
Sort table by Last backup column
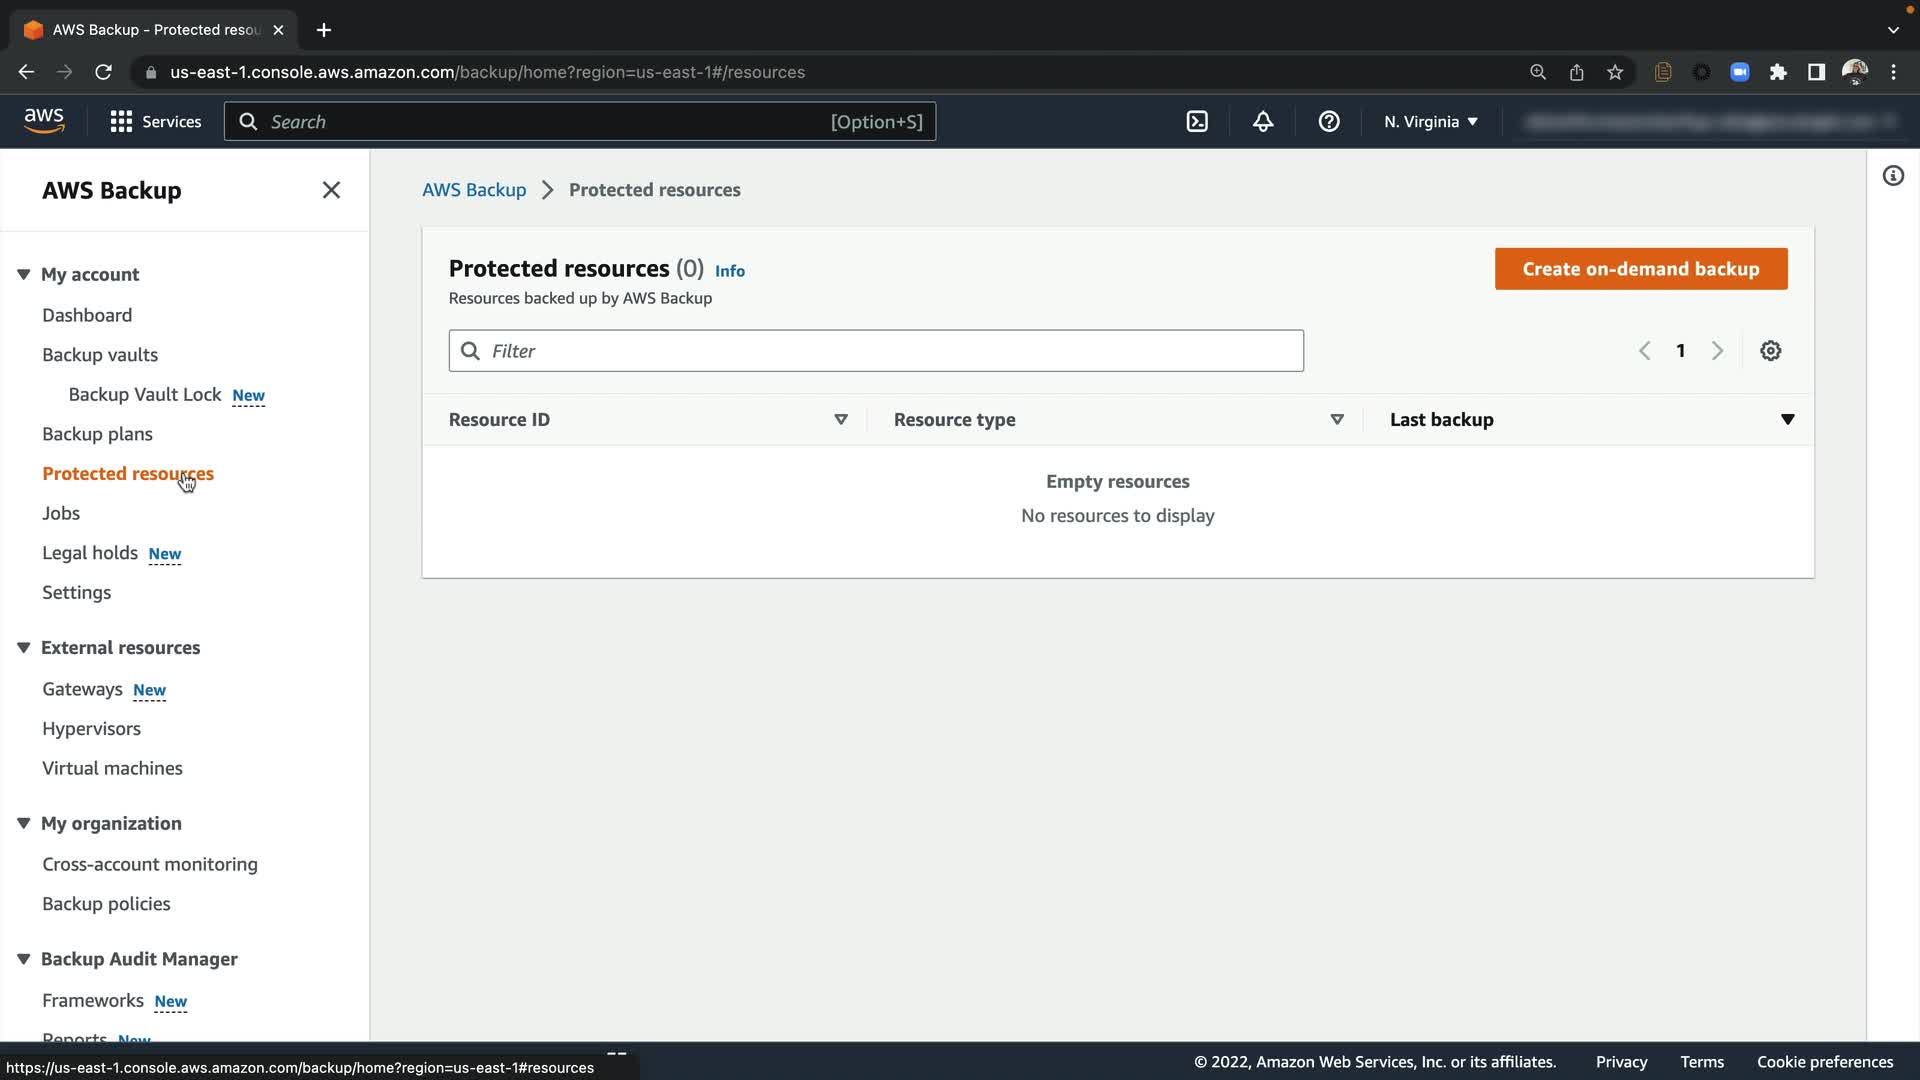click(x=1787, y=420)
